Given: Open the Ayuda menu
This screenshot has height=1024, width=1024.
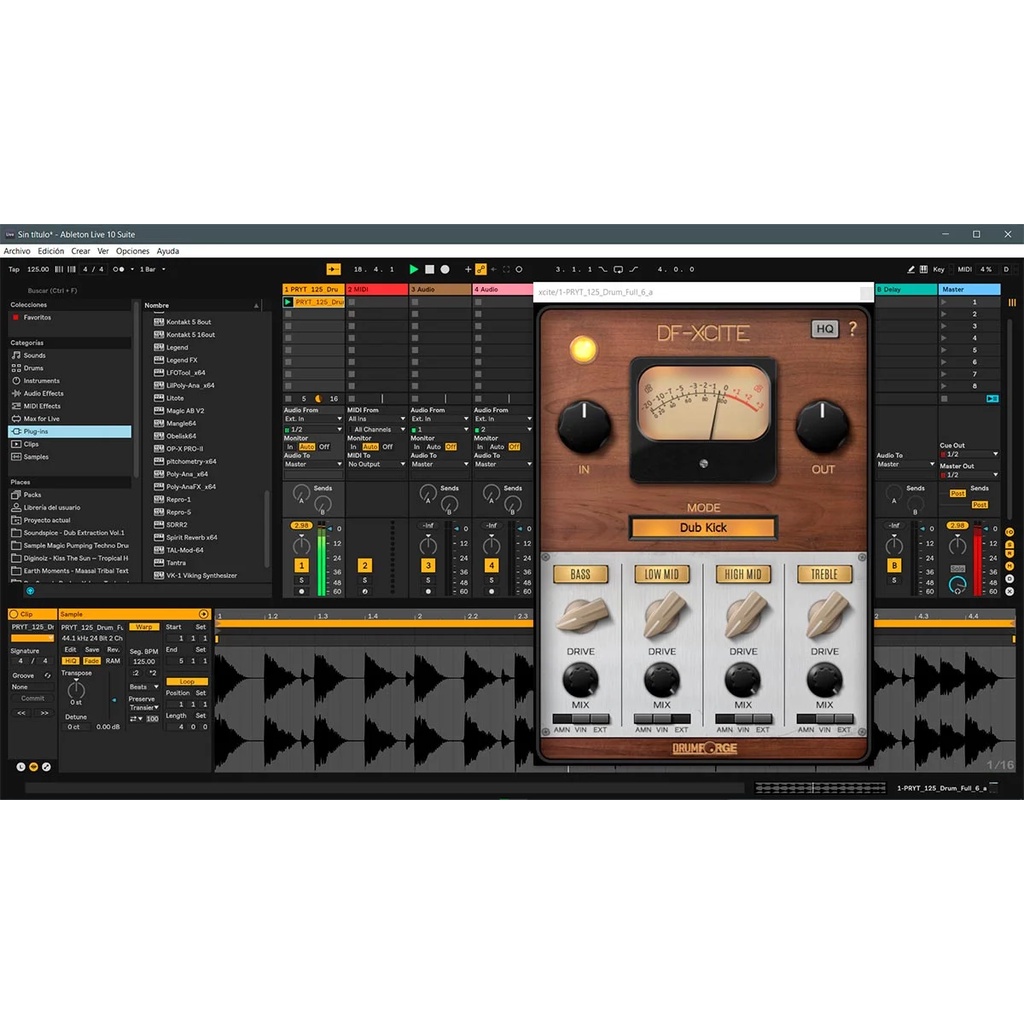Looking at the screenshot, I should [x=168, y=251].
